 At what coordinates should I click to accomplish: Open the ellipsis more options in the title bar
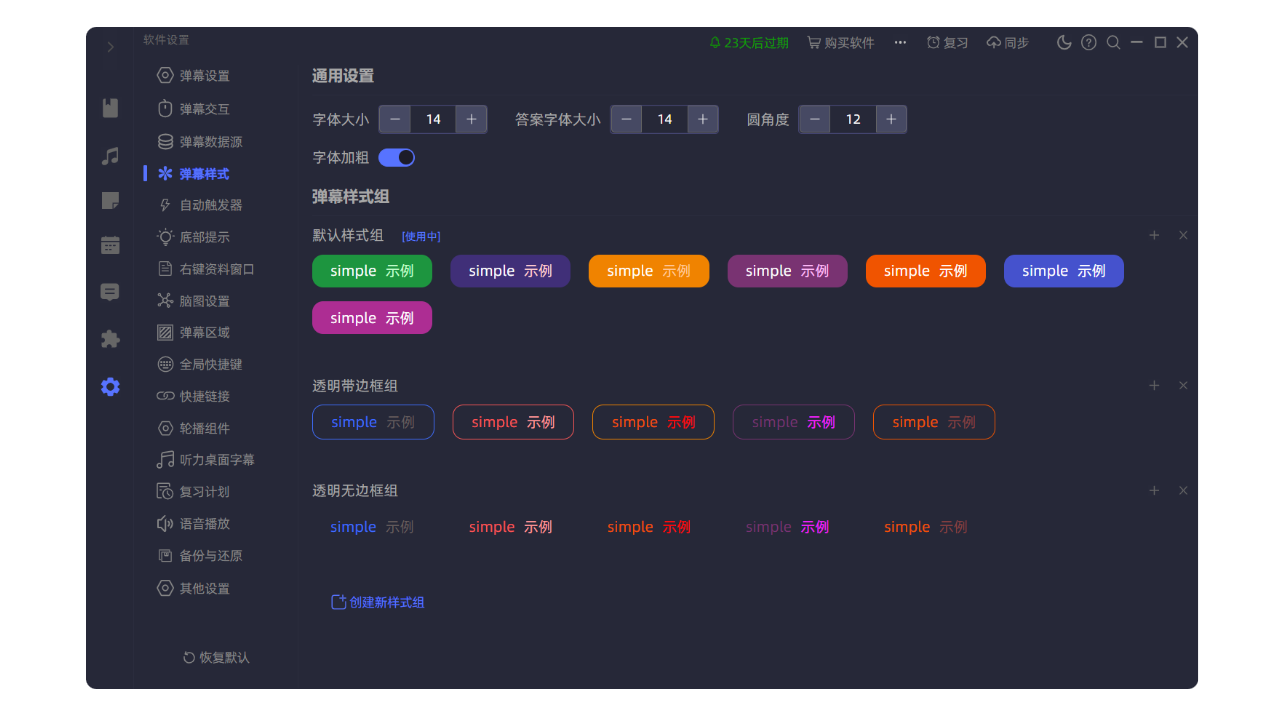coord(900,42)
